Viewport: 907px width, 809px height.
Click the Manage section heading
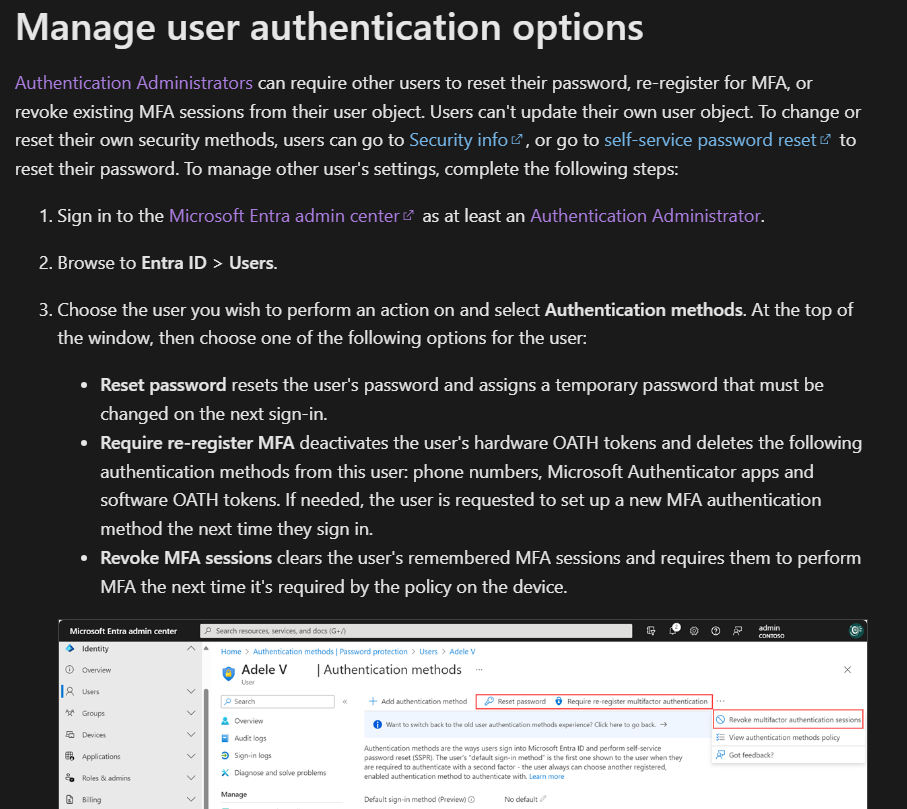tap(234, 795)
